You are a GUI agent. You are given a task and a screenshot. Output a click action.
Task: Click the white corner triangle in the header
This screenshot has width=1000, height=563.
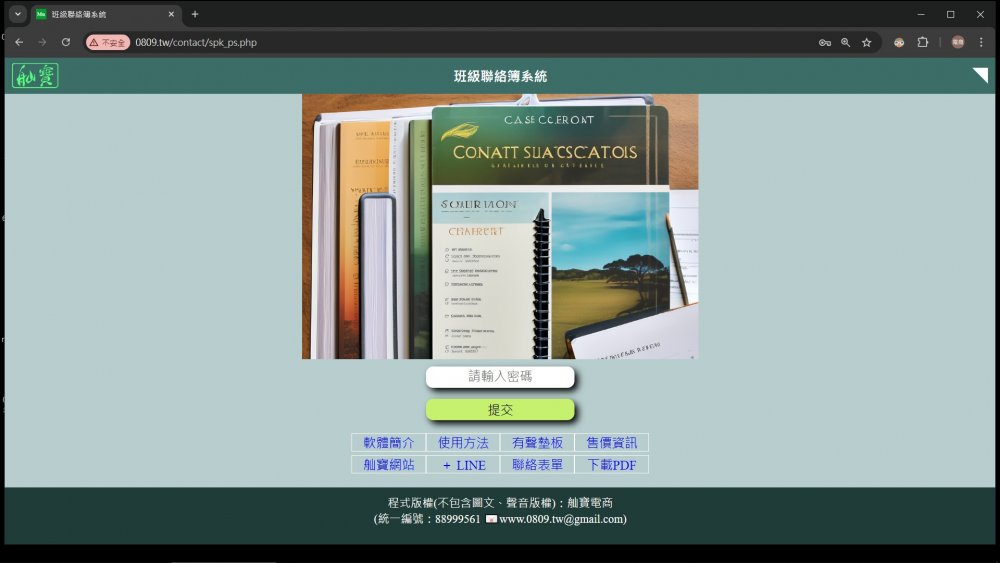981,75
